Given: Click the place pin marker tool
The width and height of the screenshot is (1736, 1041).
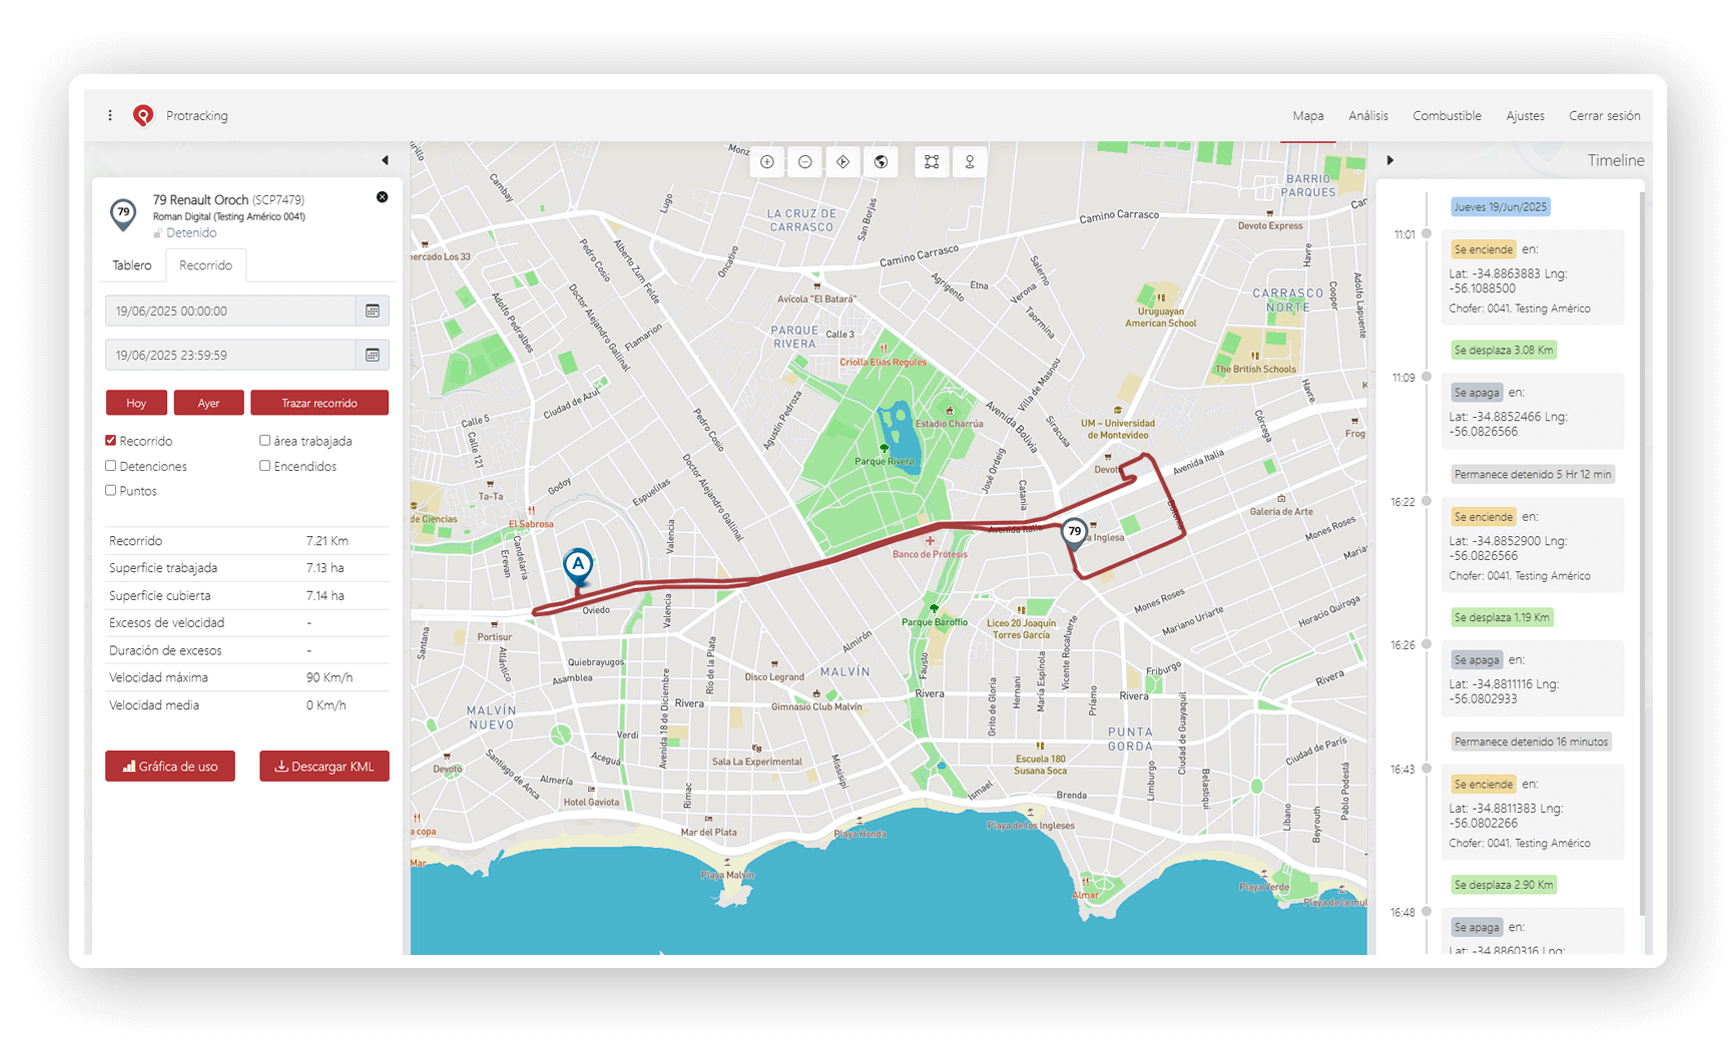Looking at the screenshot, I should 969,162.
